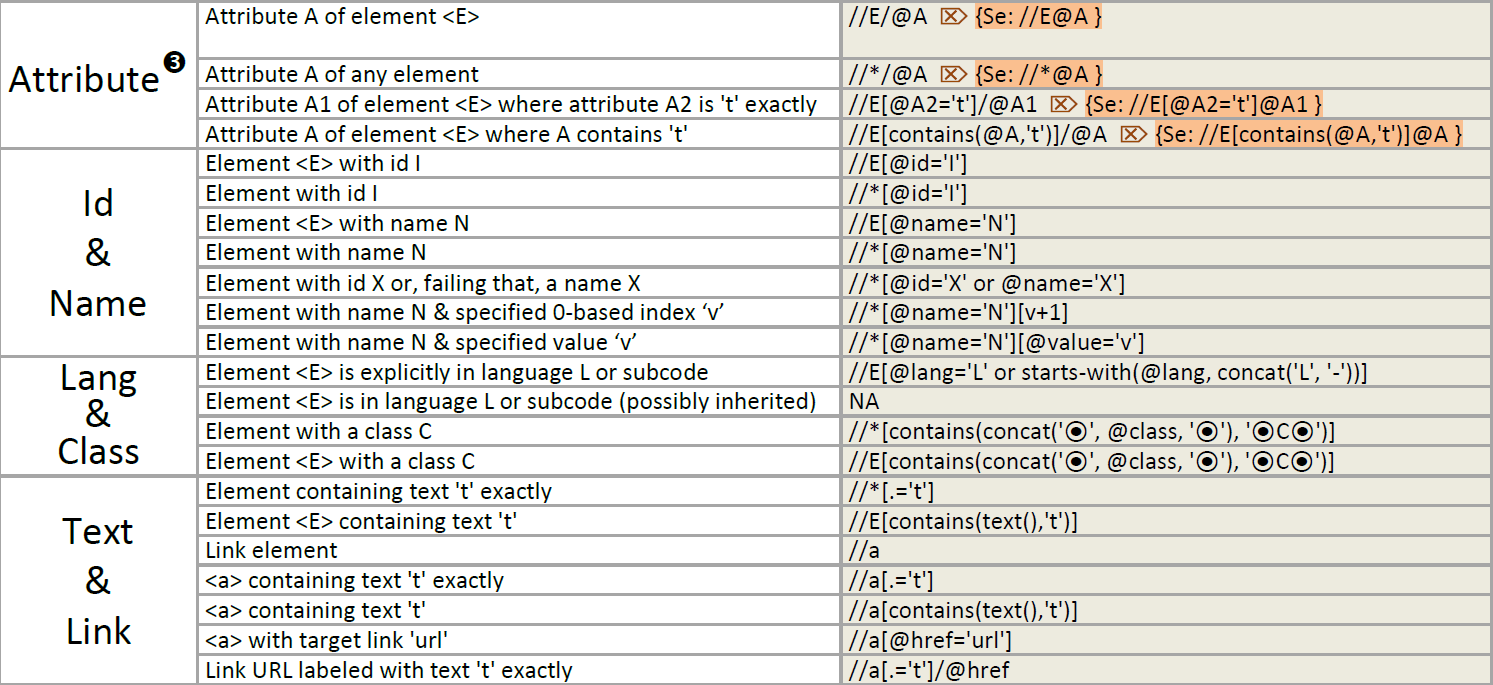This screenshot has width=1493, height=685.
Task: Click the //a XPath expression cell
Action: click(x=864, y=551)
